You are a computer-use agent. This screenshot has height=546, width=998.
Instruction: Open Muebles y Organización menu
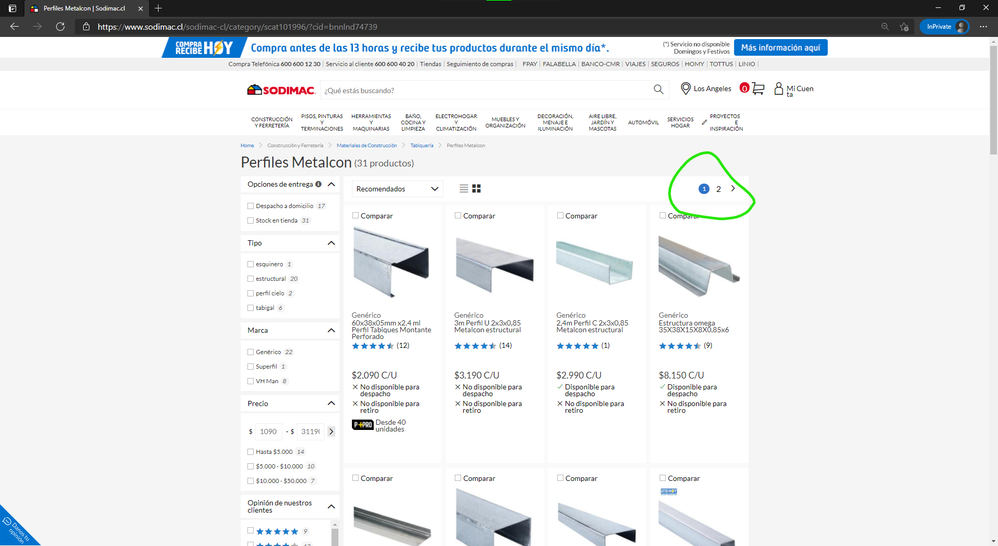click(x=505, y=122)
